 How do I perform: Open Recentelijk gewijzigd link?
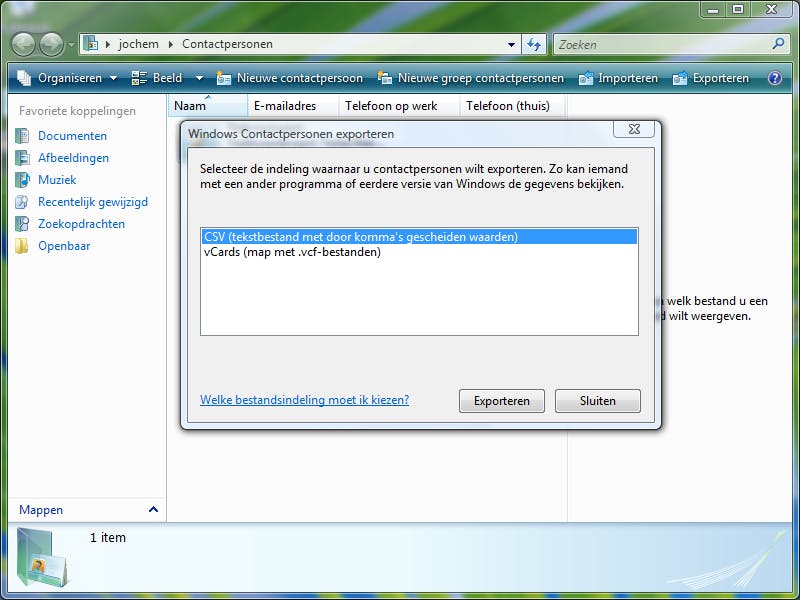pyautogui.click(x=93, y=202)
